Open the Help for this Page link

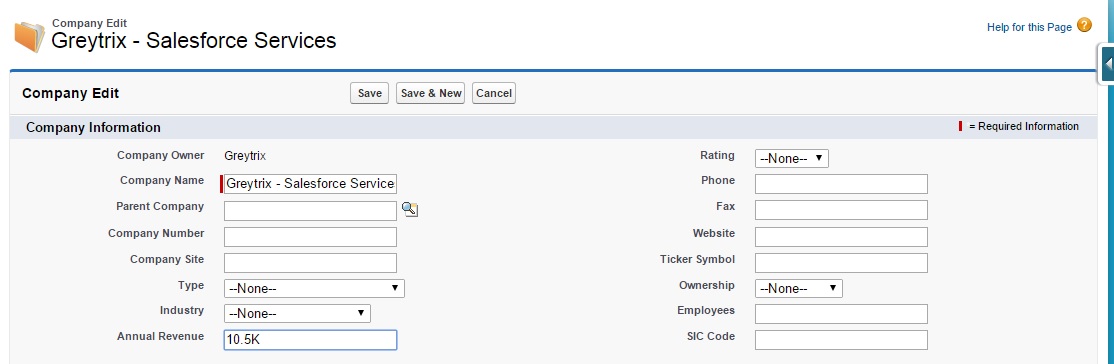tap(1029, 27)
